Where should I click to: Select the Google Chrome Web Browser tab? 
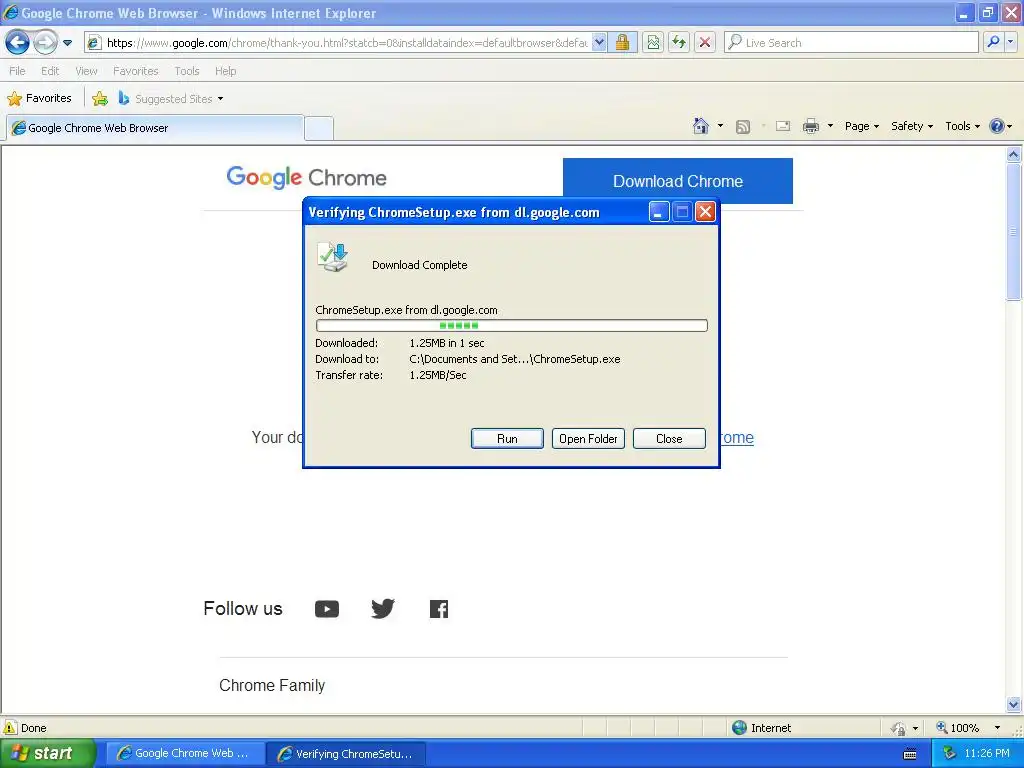tap(155, 128)
